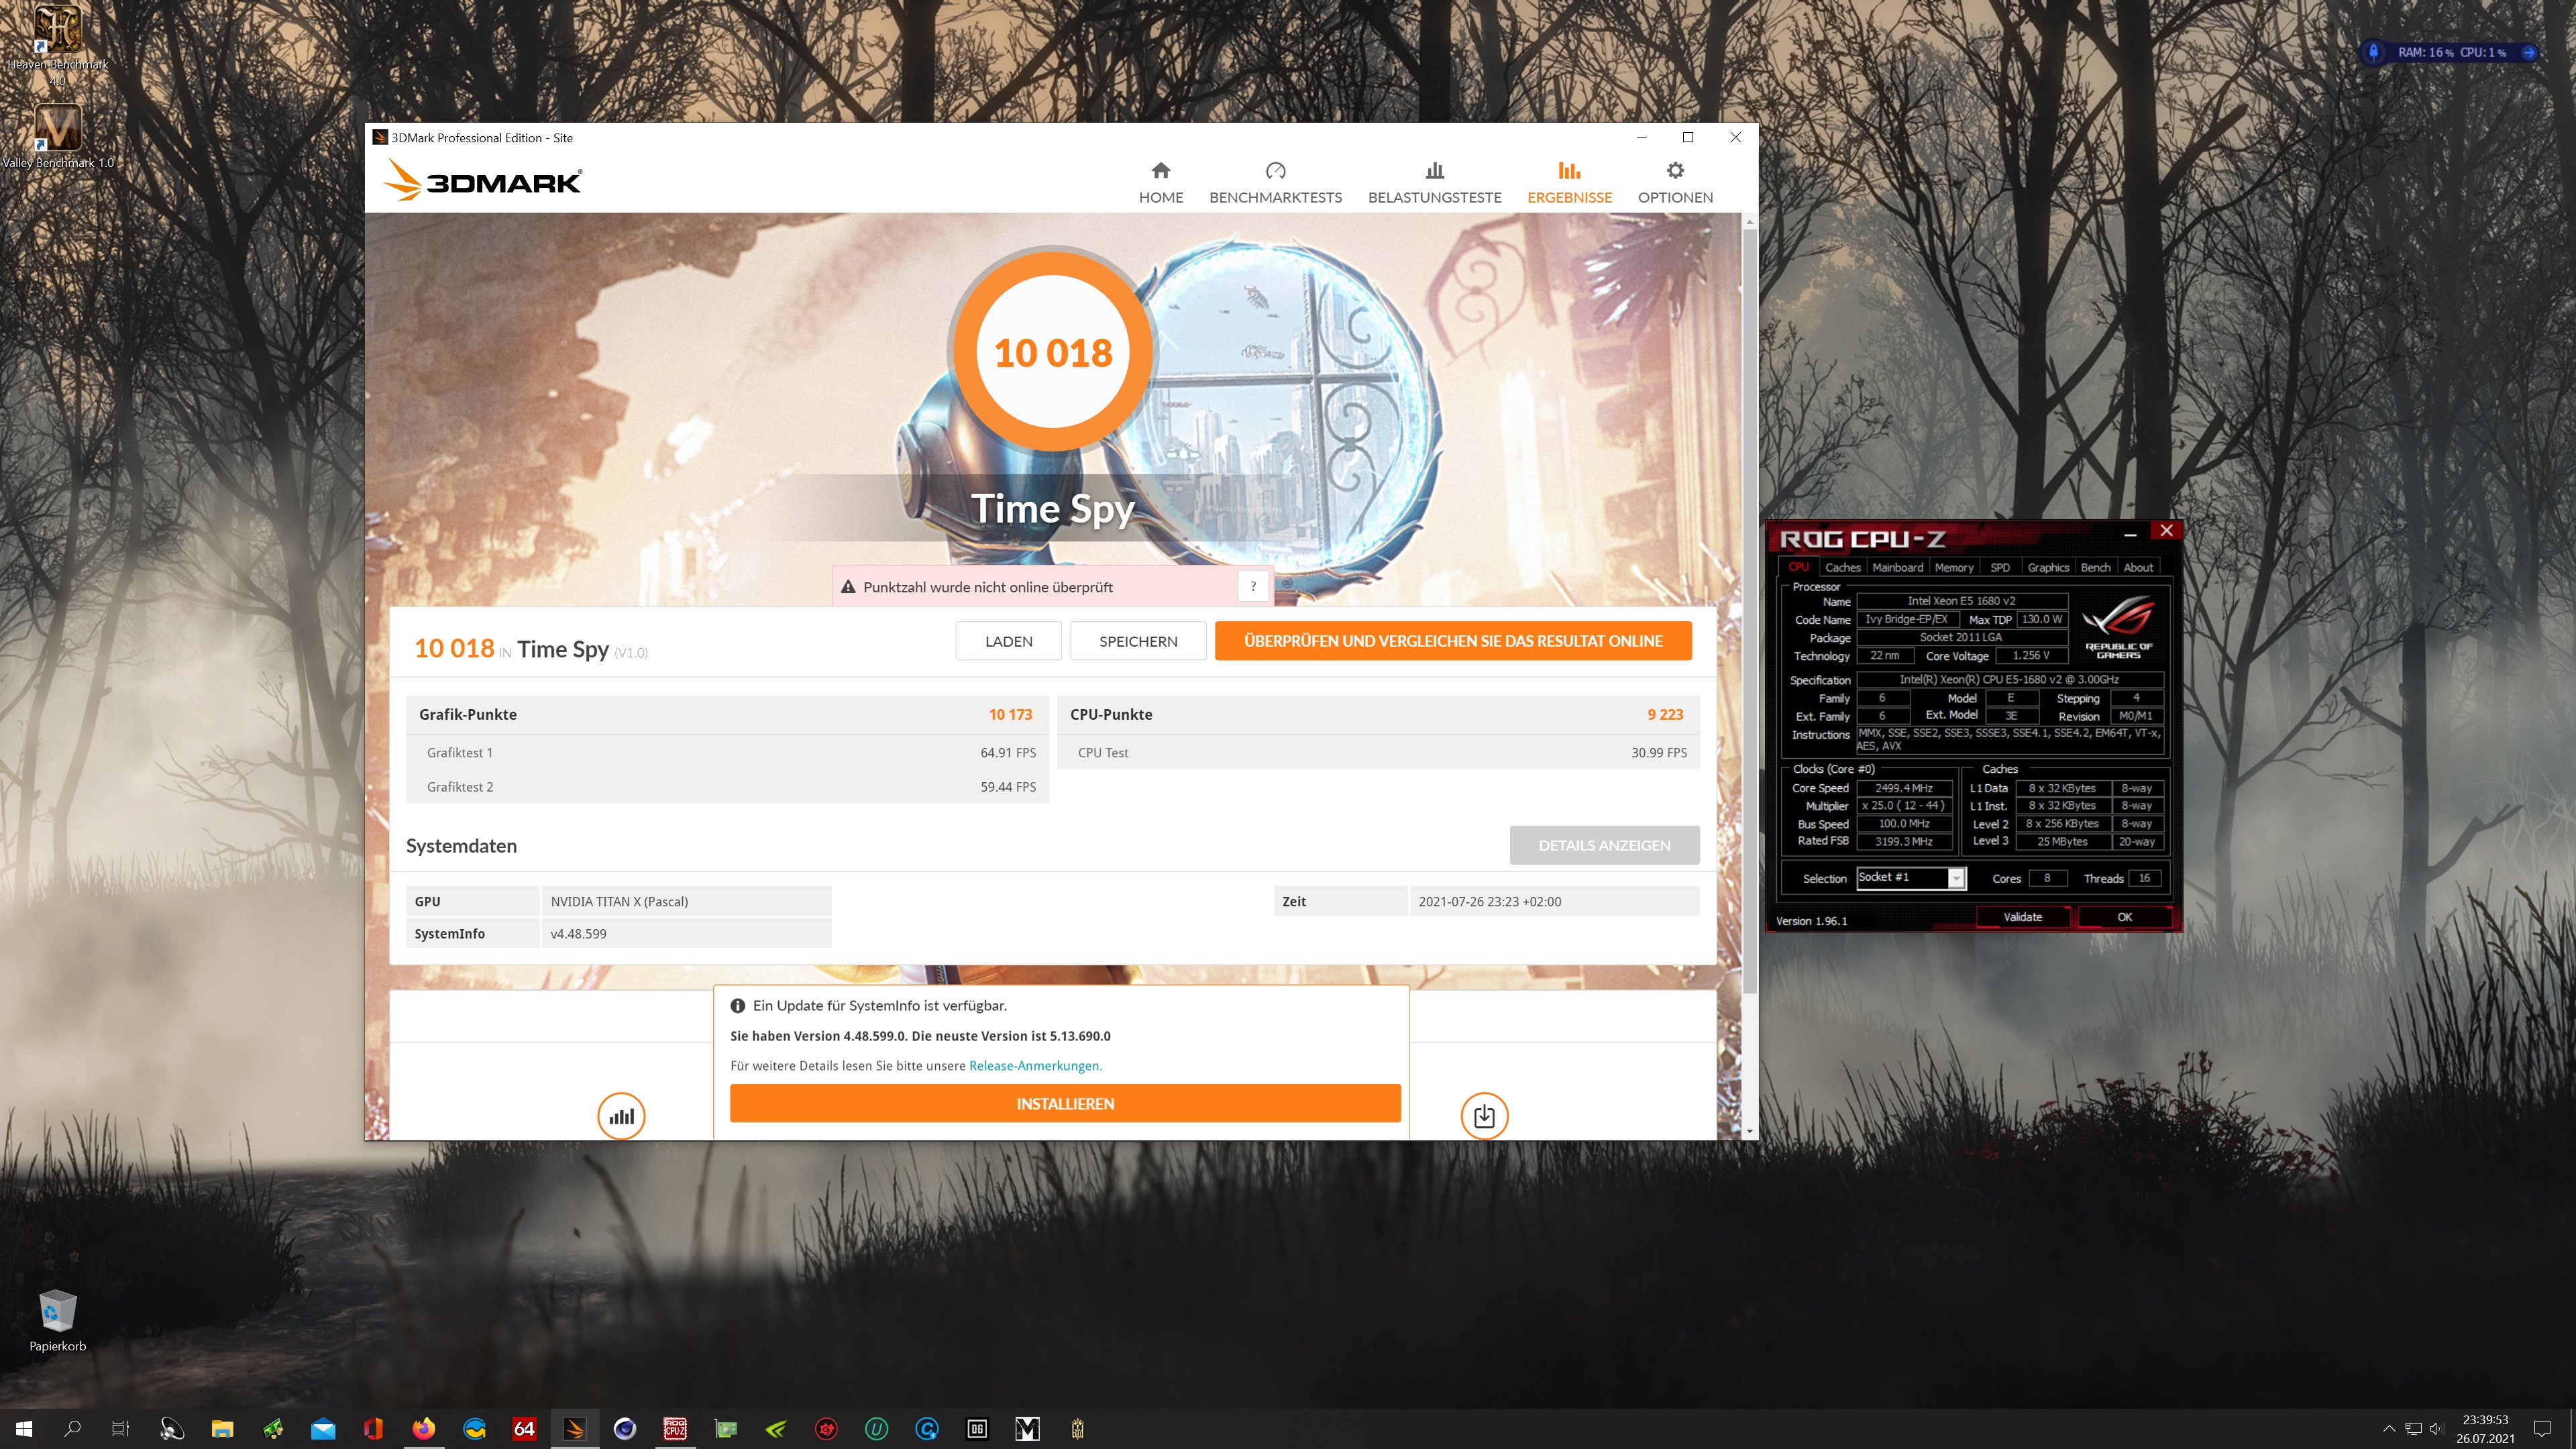Click the Grafik-Punkte score 10 173
Screen dimensions: 2576x1449
pyautogui.click(x=1010, y=714)
